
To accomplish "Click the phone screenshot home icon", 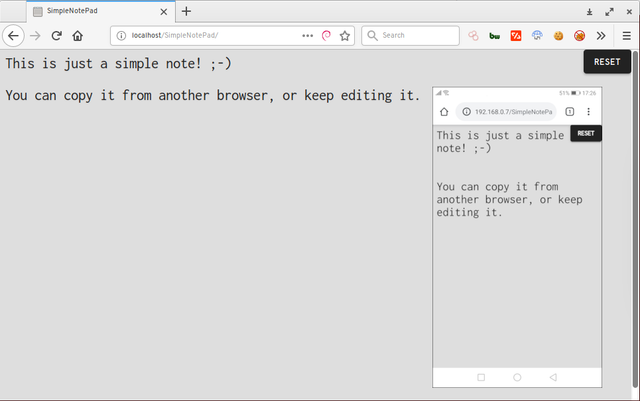I will [x=444, y=111].
